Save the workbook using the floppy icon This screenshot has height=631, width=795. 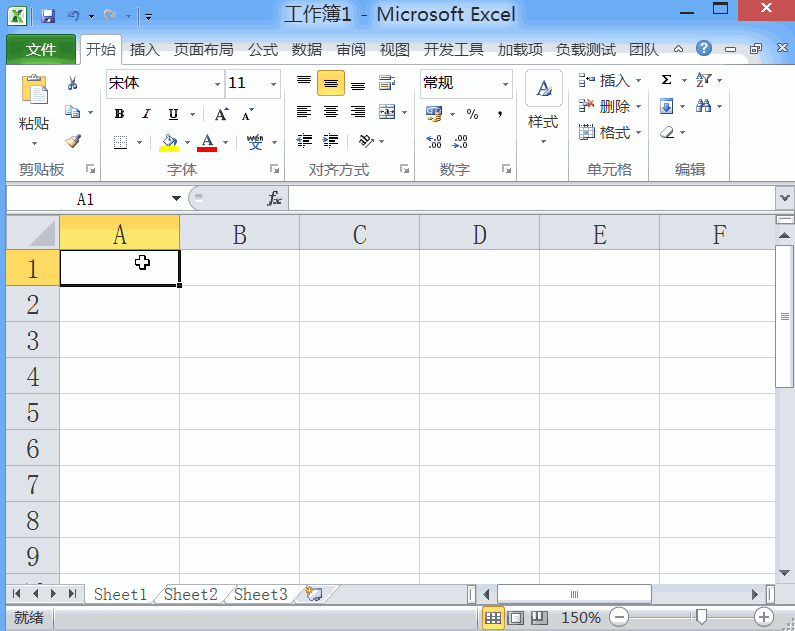pyautogui.click(x=48, y=16)
